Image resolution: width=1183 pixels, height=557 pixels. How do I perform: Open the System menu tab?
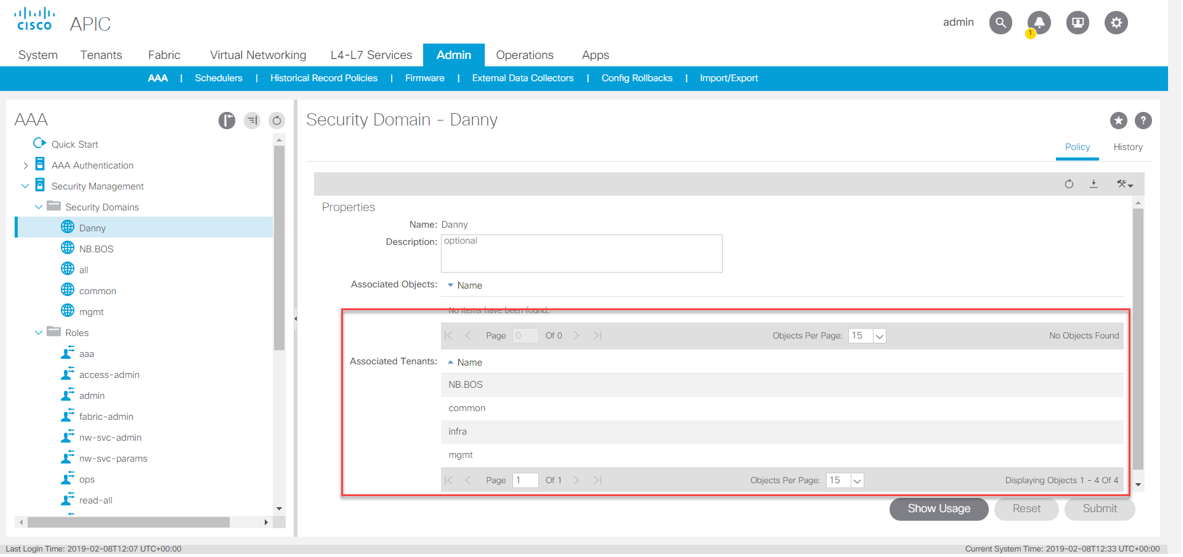(38, 55)
